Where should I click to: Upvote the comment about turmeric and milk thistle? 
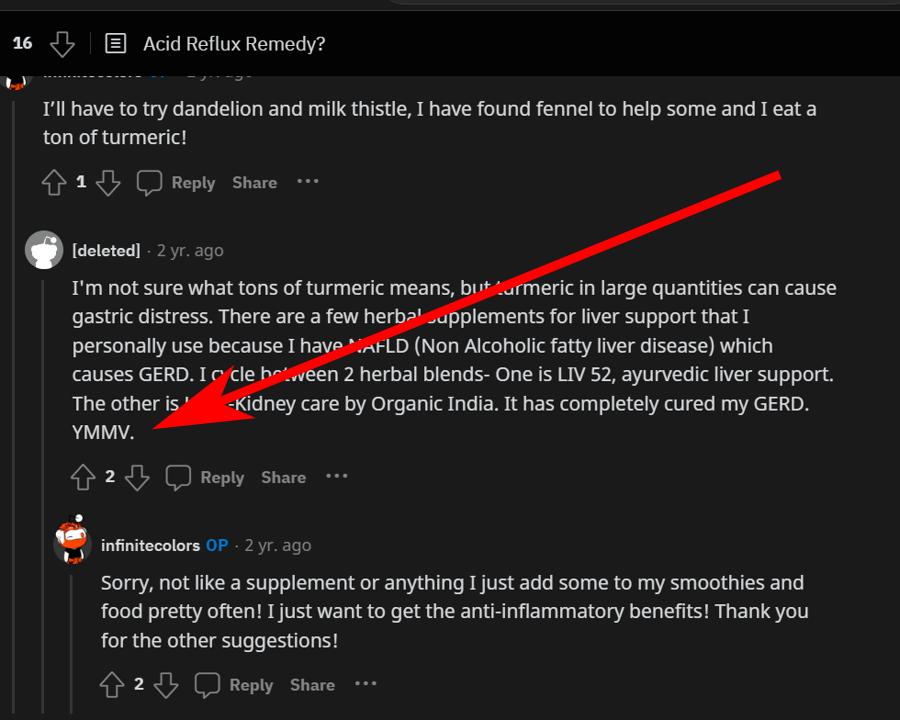[53, 182]
